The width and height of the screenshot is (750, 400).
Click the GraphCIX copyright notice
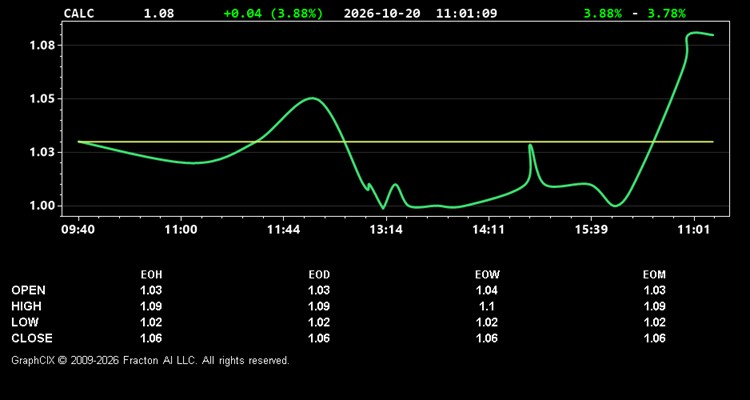150,360
